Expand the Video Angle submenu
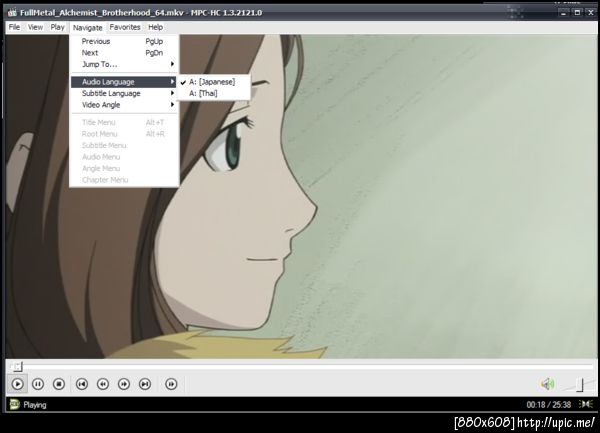This screenshot has height=433, width=600. point(124,105)
